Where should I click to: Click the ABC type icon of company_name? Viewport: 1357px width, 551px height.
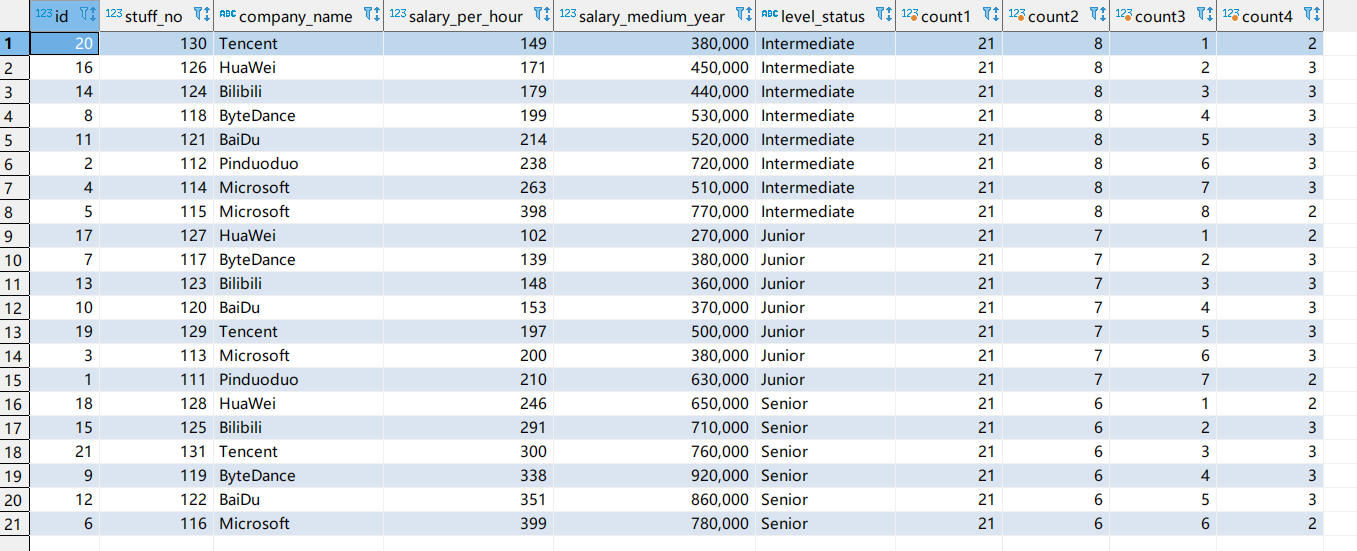(x=227, y=15)
